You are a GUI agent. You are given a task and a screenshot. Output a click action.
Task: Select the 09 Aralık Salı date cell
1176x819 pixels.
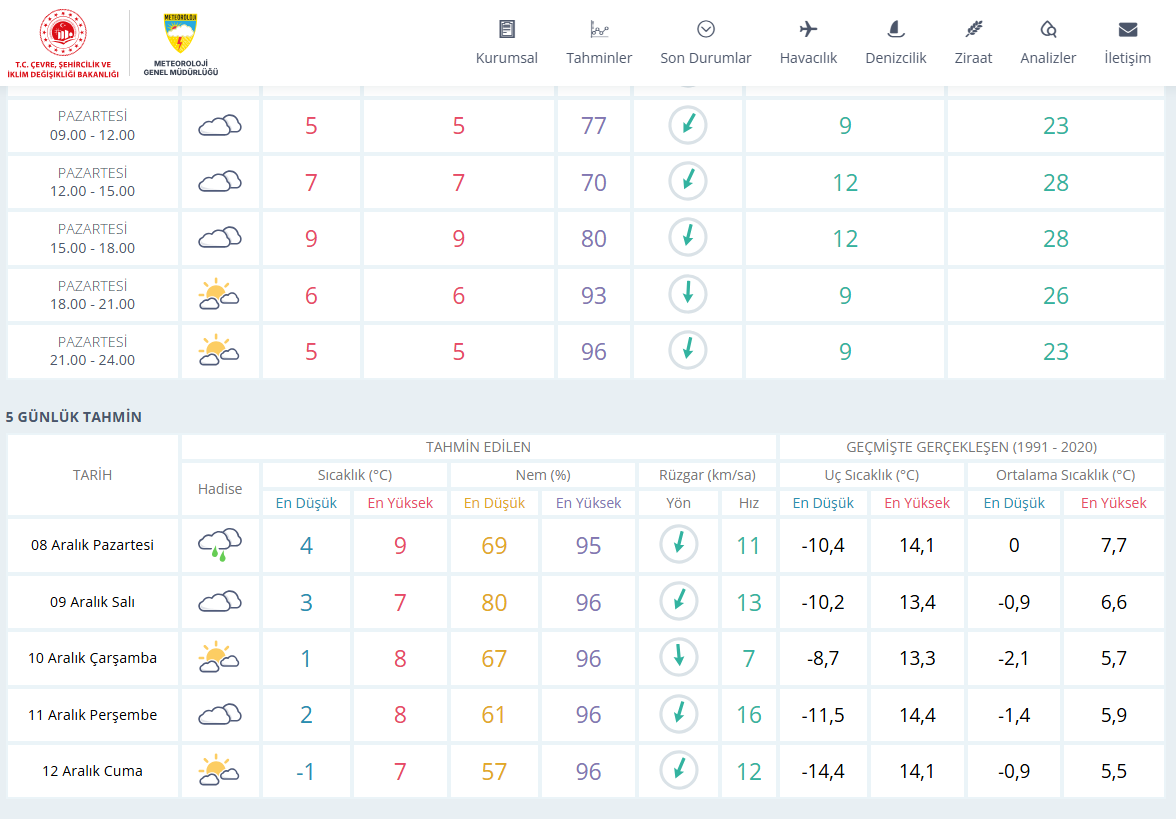click(93, 602)
